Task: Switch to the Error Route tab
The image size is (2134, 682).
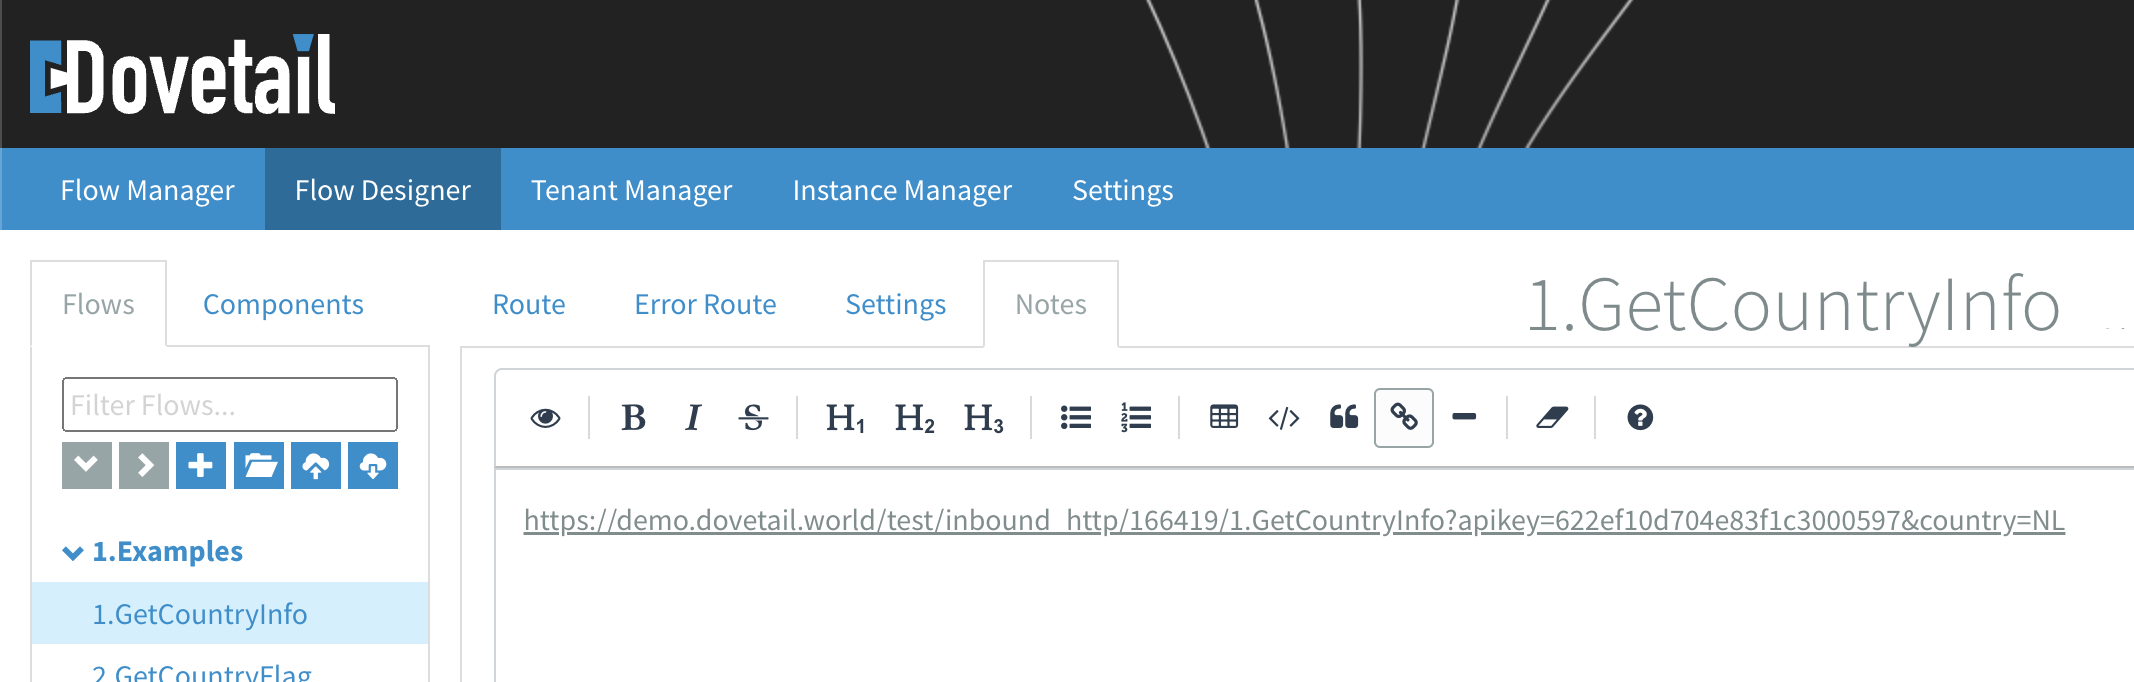Action: pyautogui.click(x=705, y=304)
